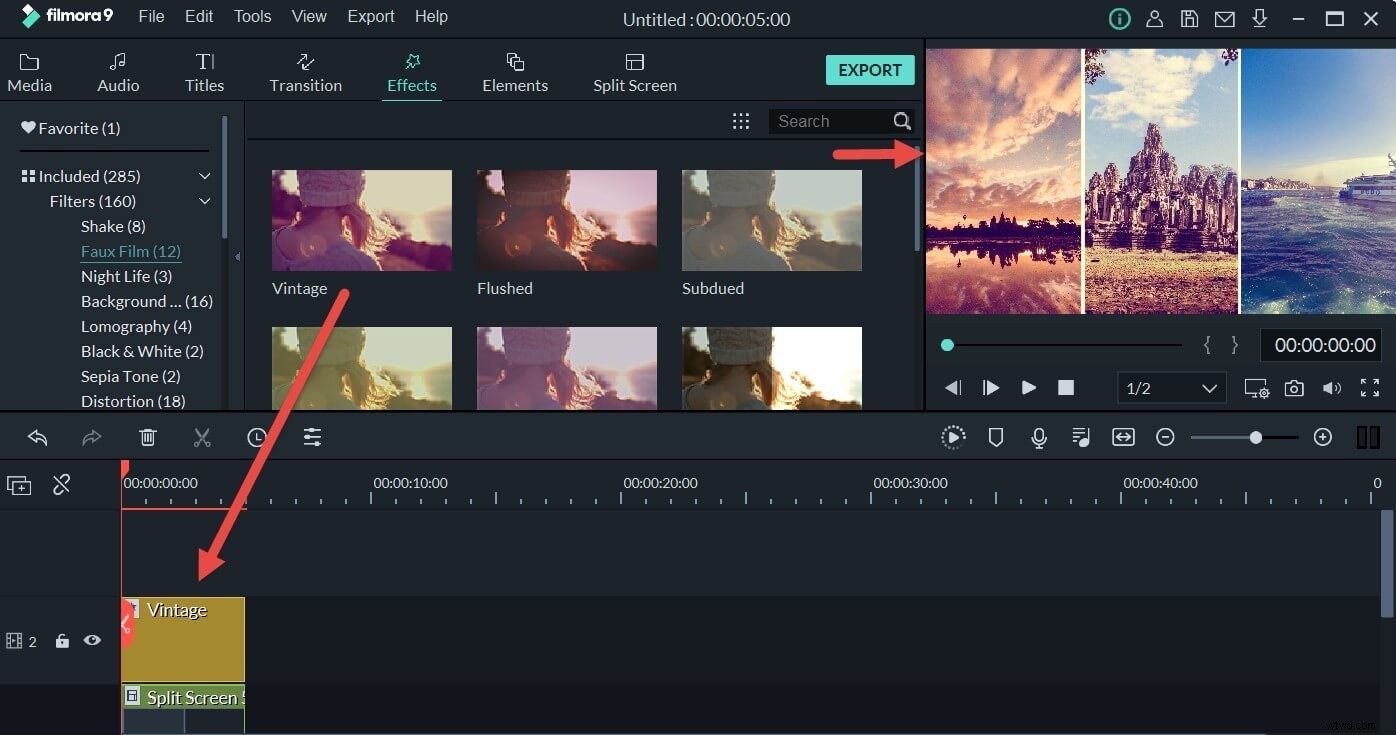Delete selected clip with trash icon
1396x735 pixels.
[x=148, y=437]
